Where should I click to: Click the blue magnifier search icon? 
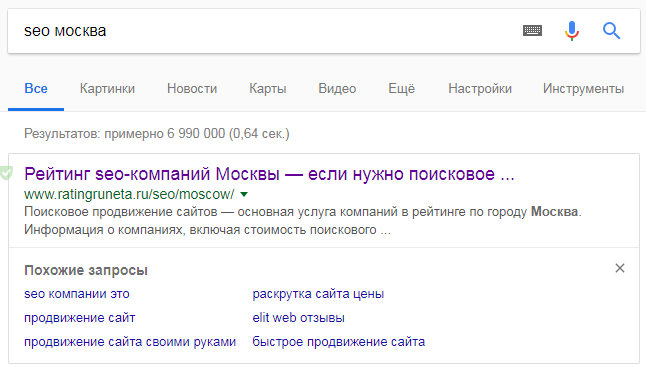click(611, 31)
